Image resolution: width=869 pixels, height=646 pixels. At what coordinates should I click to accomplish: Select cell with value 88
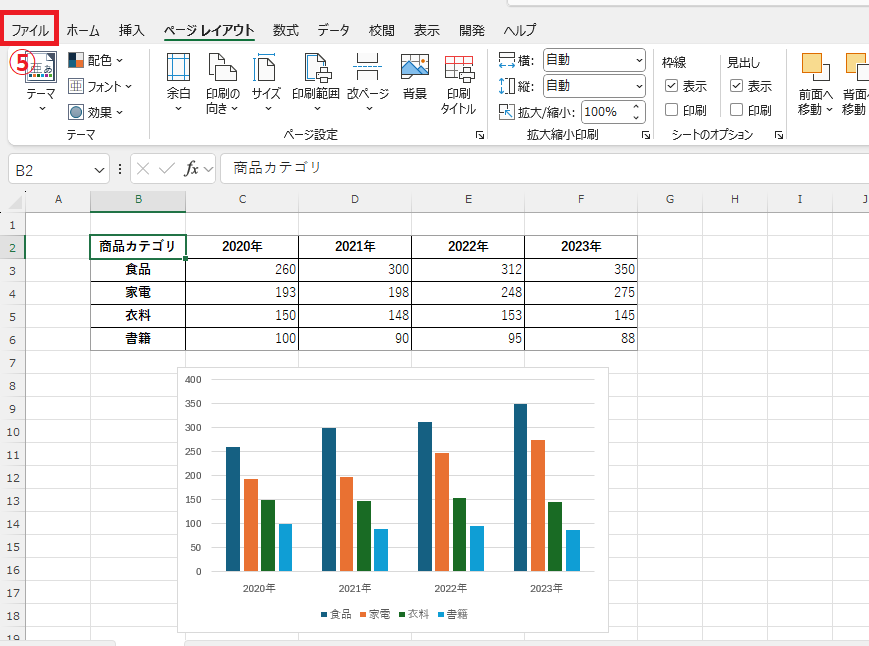click(x=581, y=339)
